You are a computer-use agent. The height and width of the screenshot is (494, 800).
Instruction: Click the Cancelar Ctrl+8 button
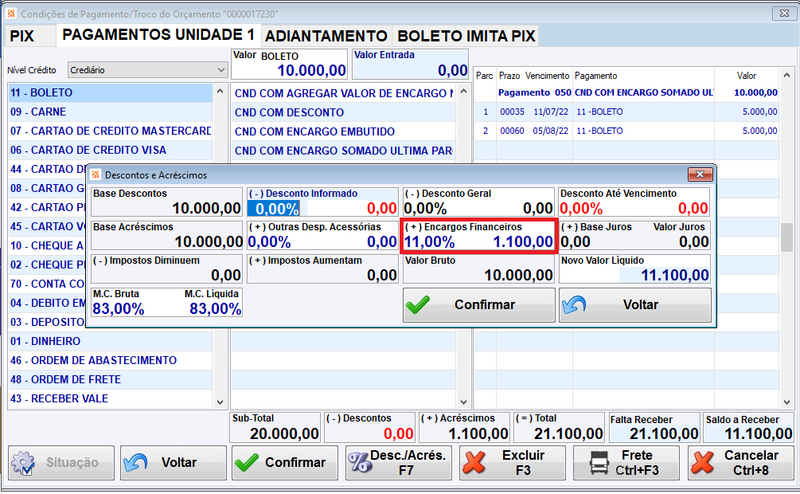[740, 463]
